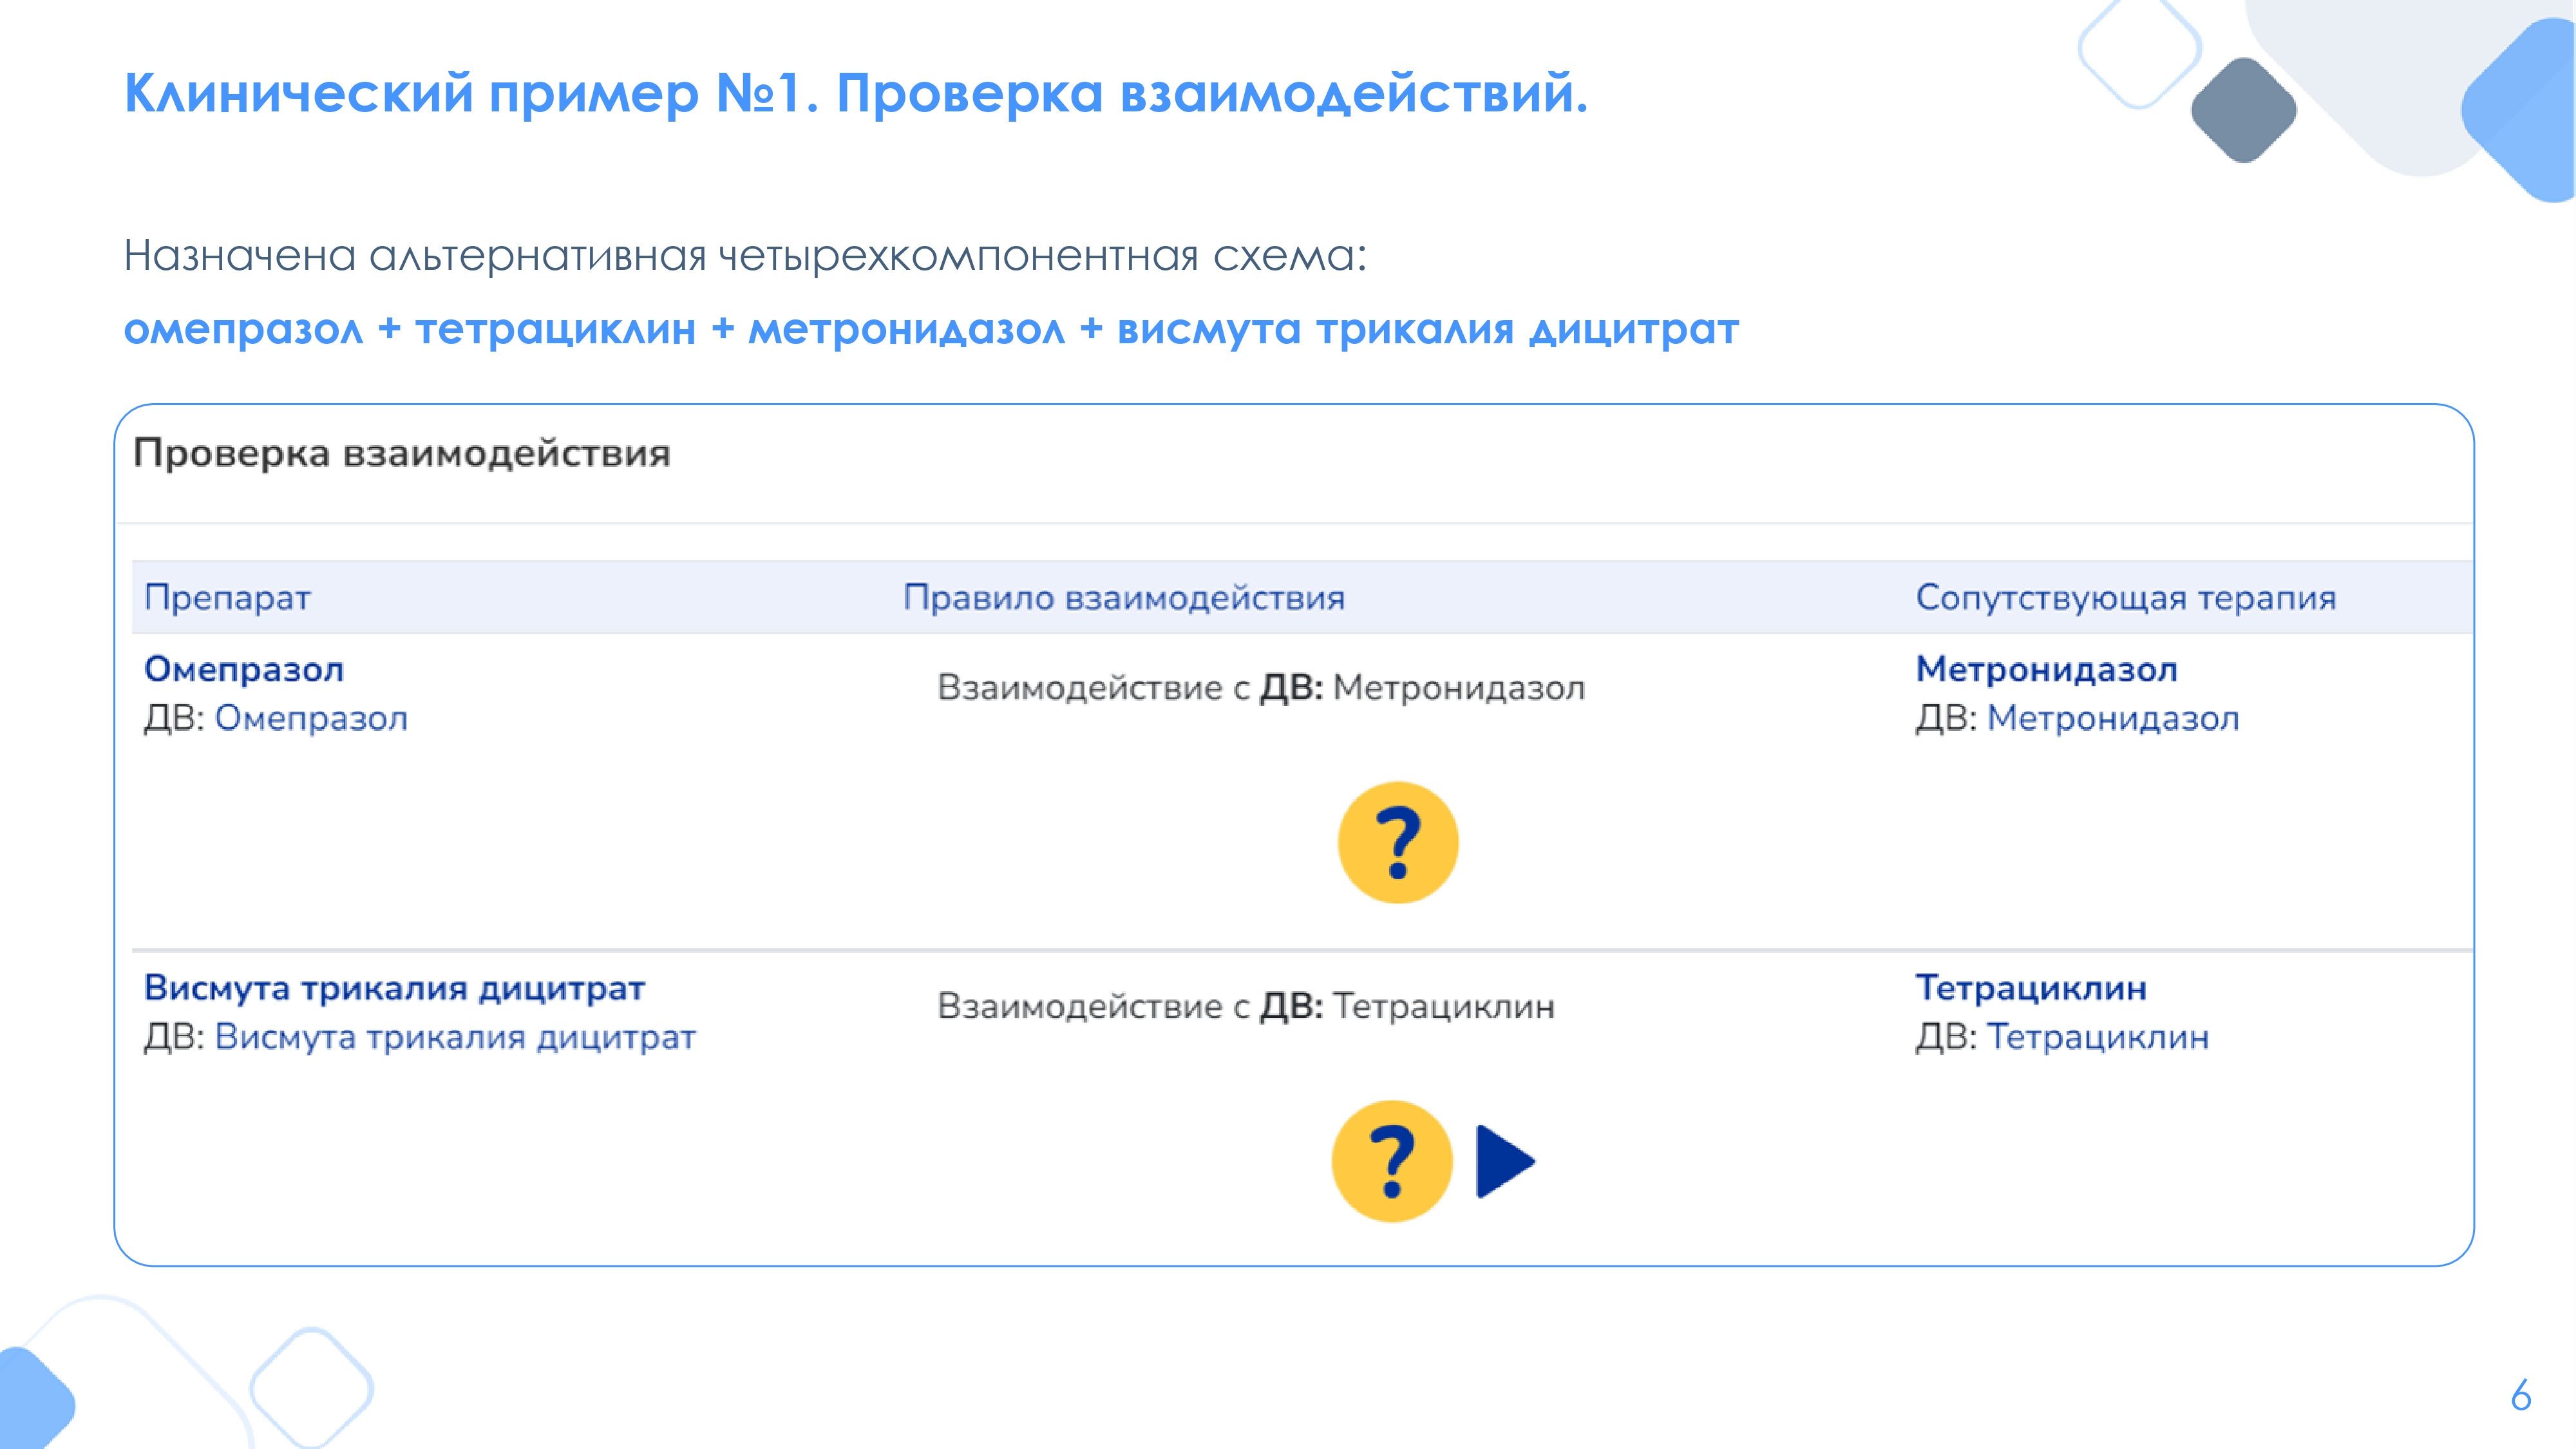
Task: Click the ДВ: Омепразол active substance link
Action: (311, 718)
